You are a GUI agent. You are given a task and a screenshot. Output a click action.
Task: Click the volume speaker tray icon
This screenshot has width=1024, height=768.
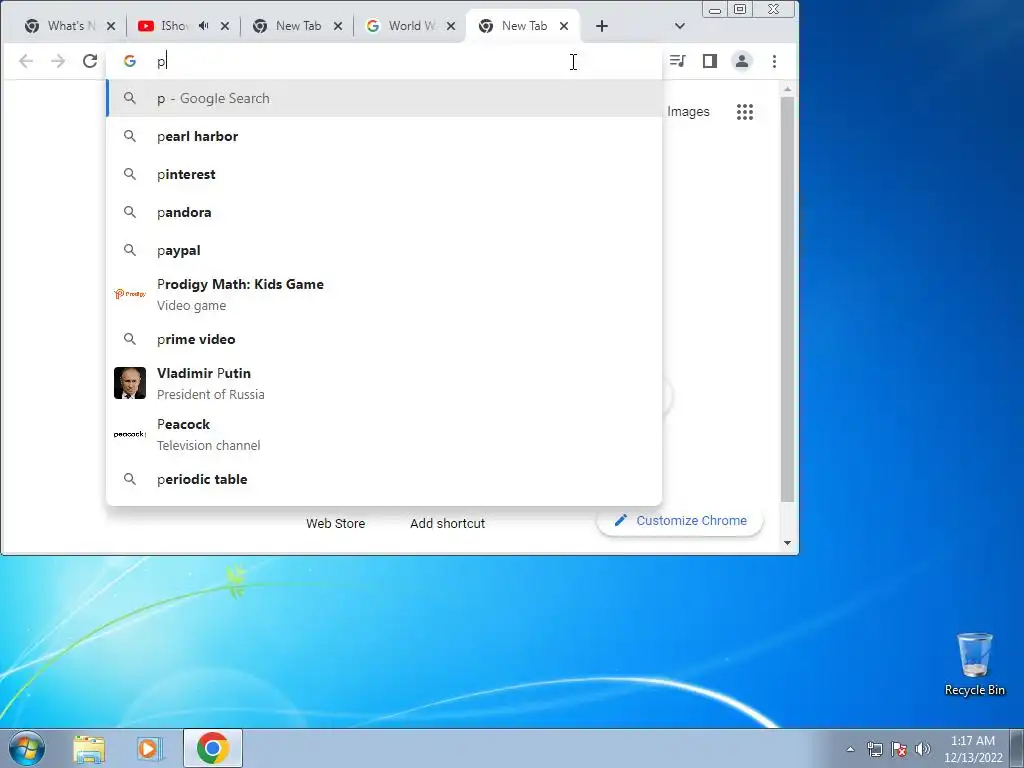point(923,749)
